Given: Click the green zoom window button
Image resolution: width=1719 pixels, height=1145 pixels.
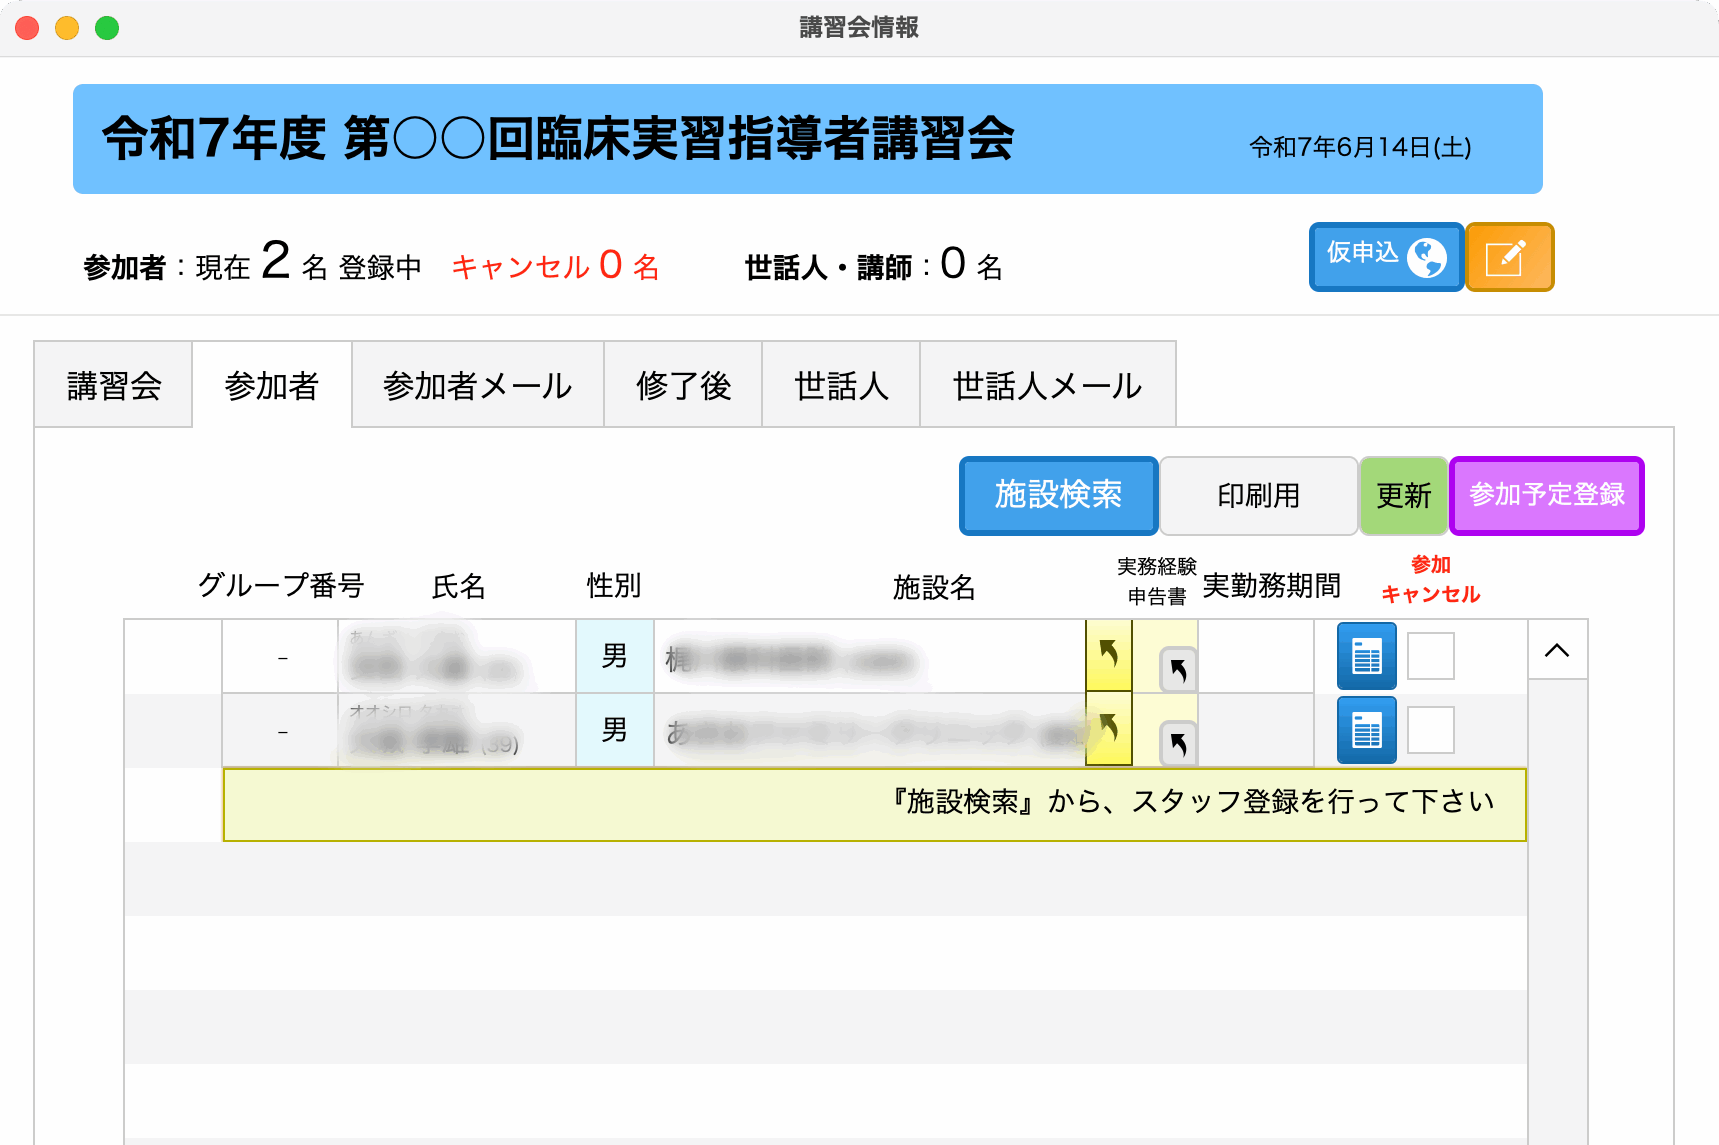Looking at the screenshot, I should 107,28.
